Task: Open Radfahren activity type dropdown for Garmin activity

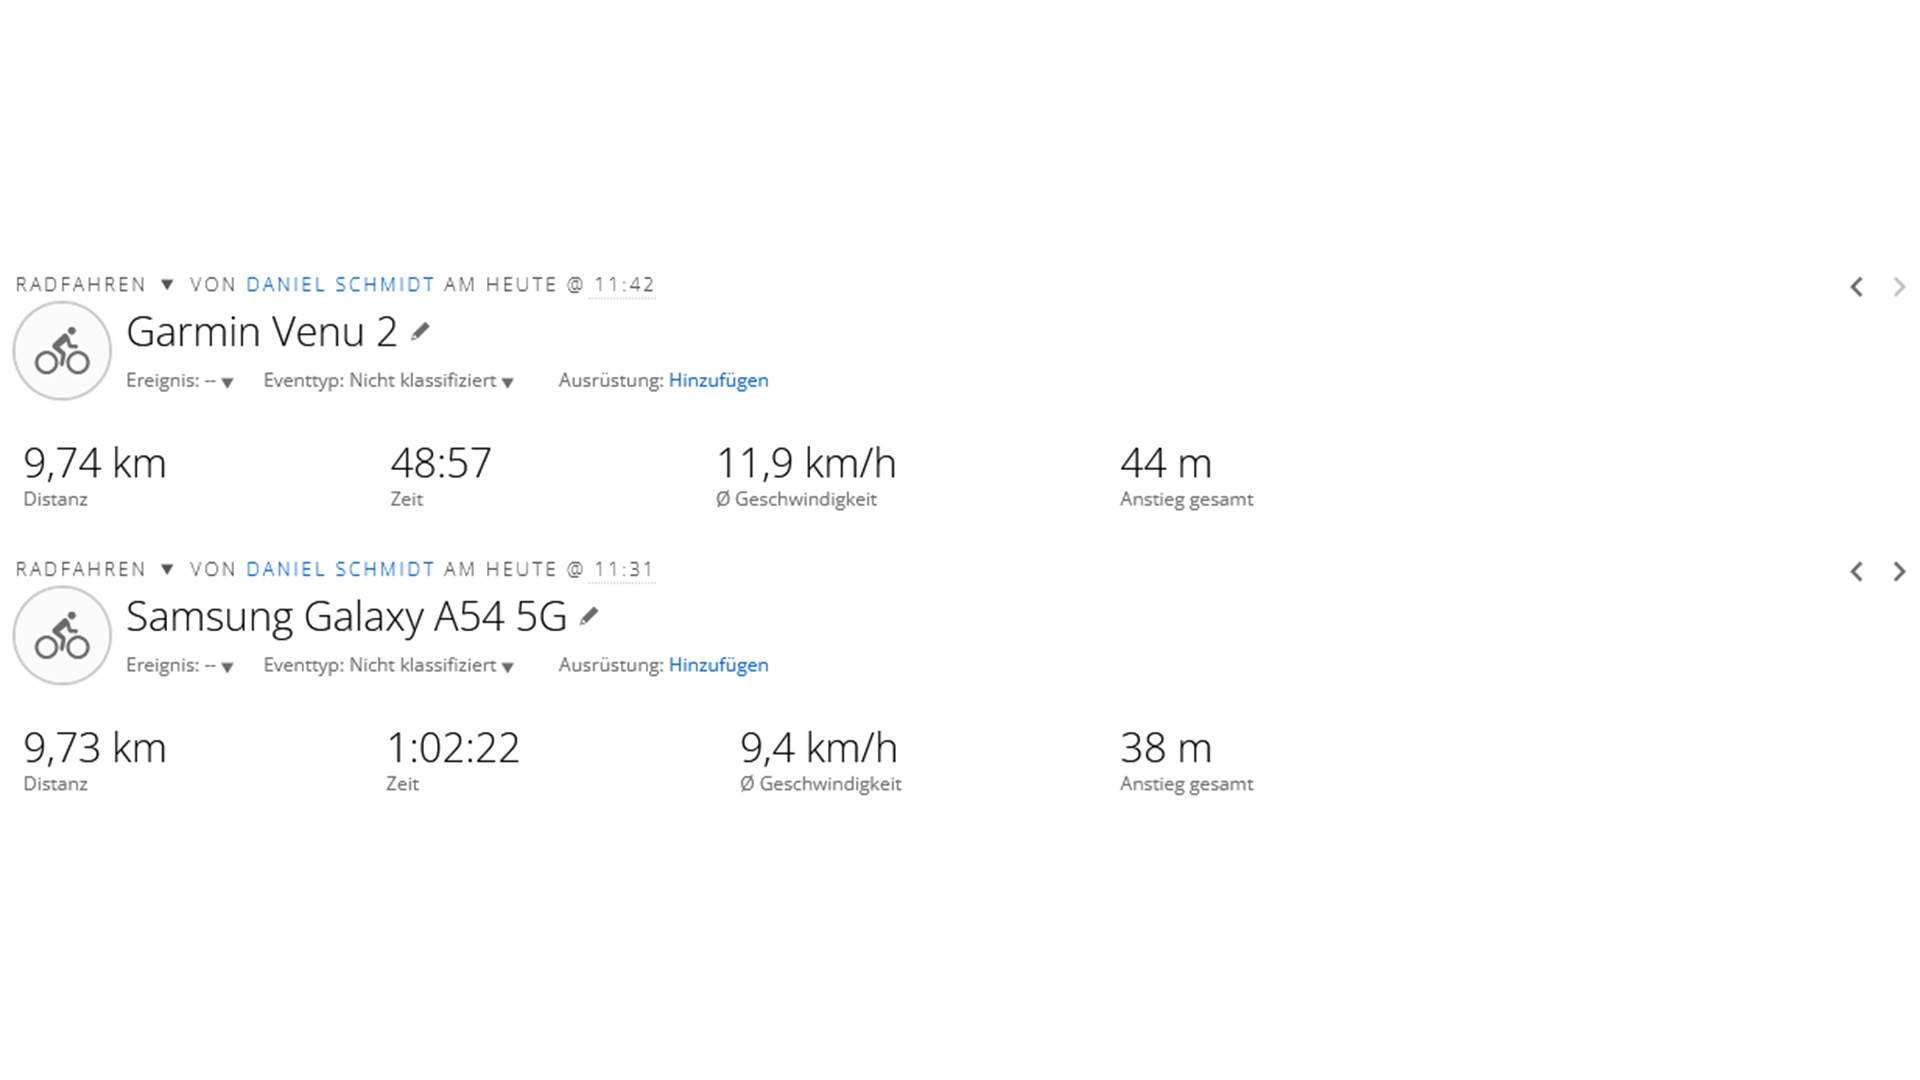Action: click(x=167, y=285)
